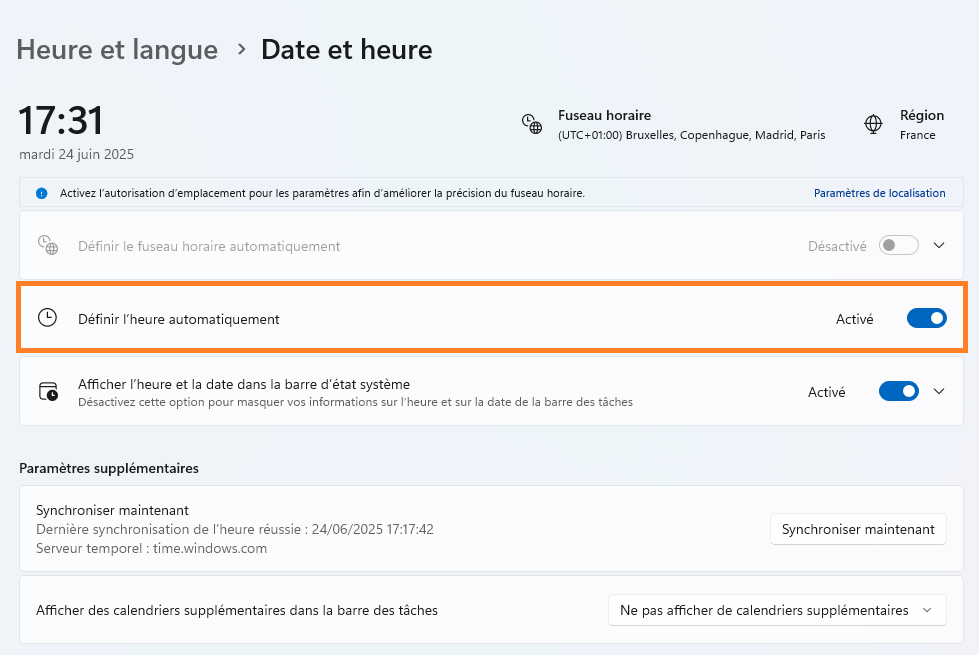Click the blue info icon in location banner
Screen dimensions: 979x655
[41, 194]
